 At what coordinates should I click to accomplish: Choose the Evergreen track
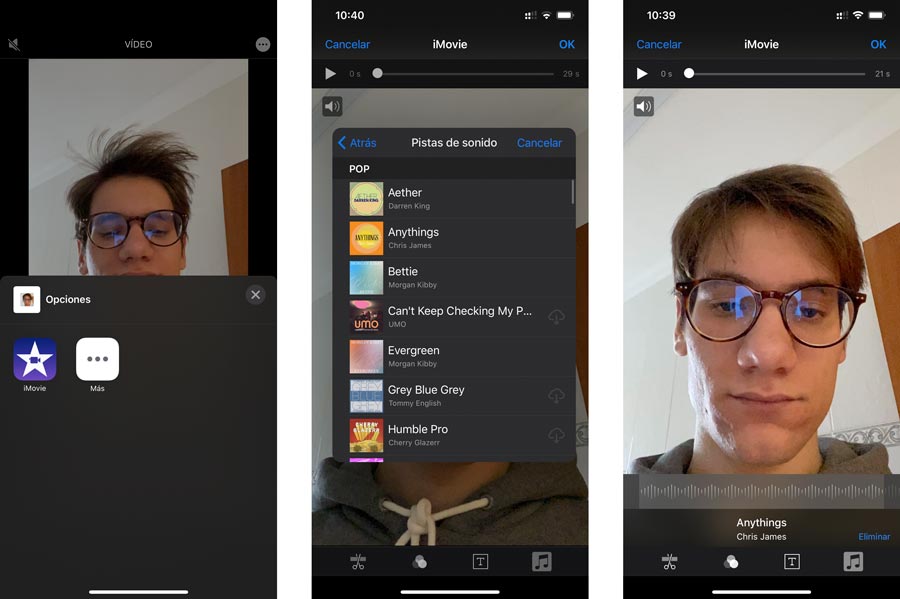[454, 356]
